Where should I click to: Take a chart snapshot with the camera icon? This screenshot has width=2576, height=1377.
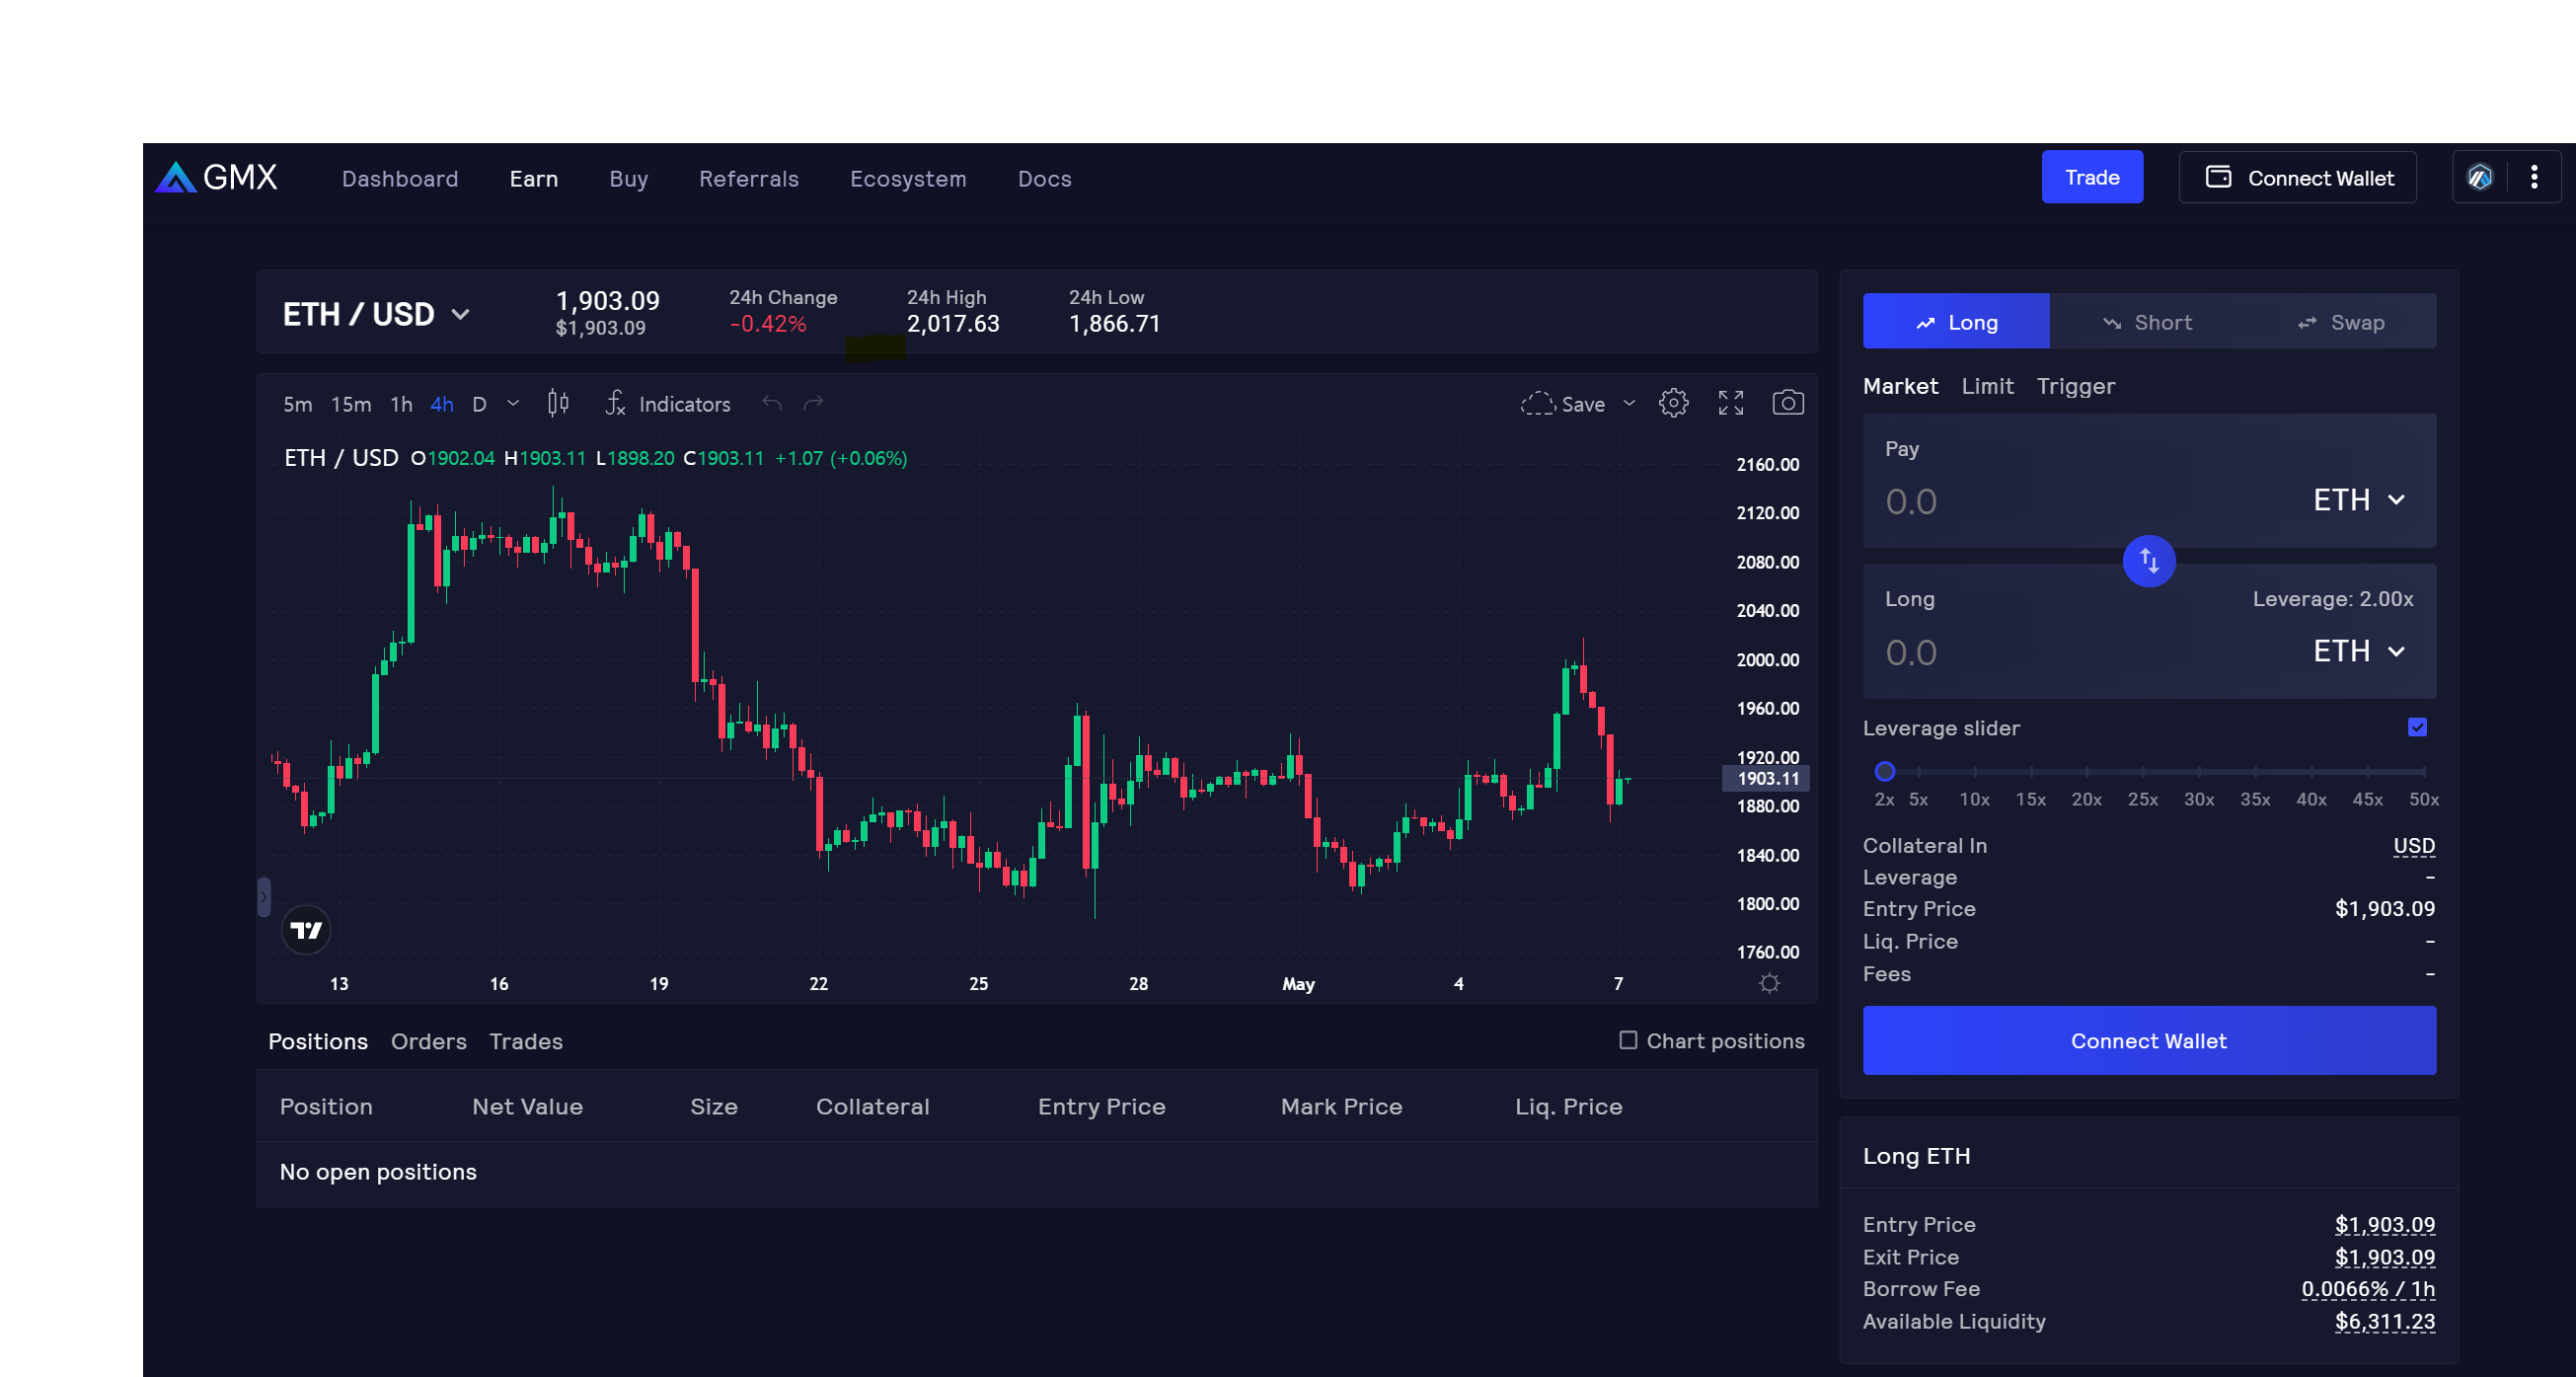[x=1789, y=402]
